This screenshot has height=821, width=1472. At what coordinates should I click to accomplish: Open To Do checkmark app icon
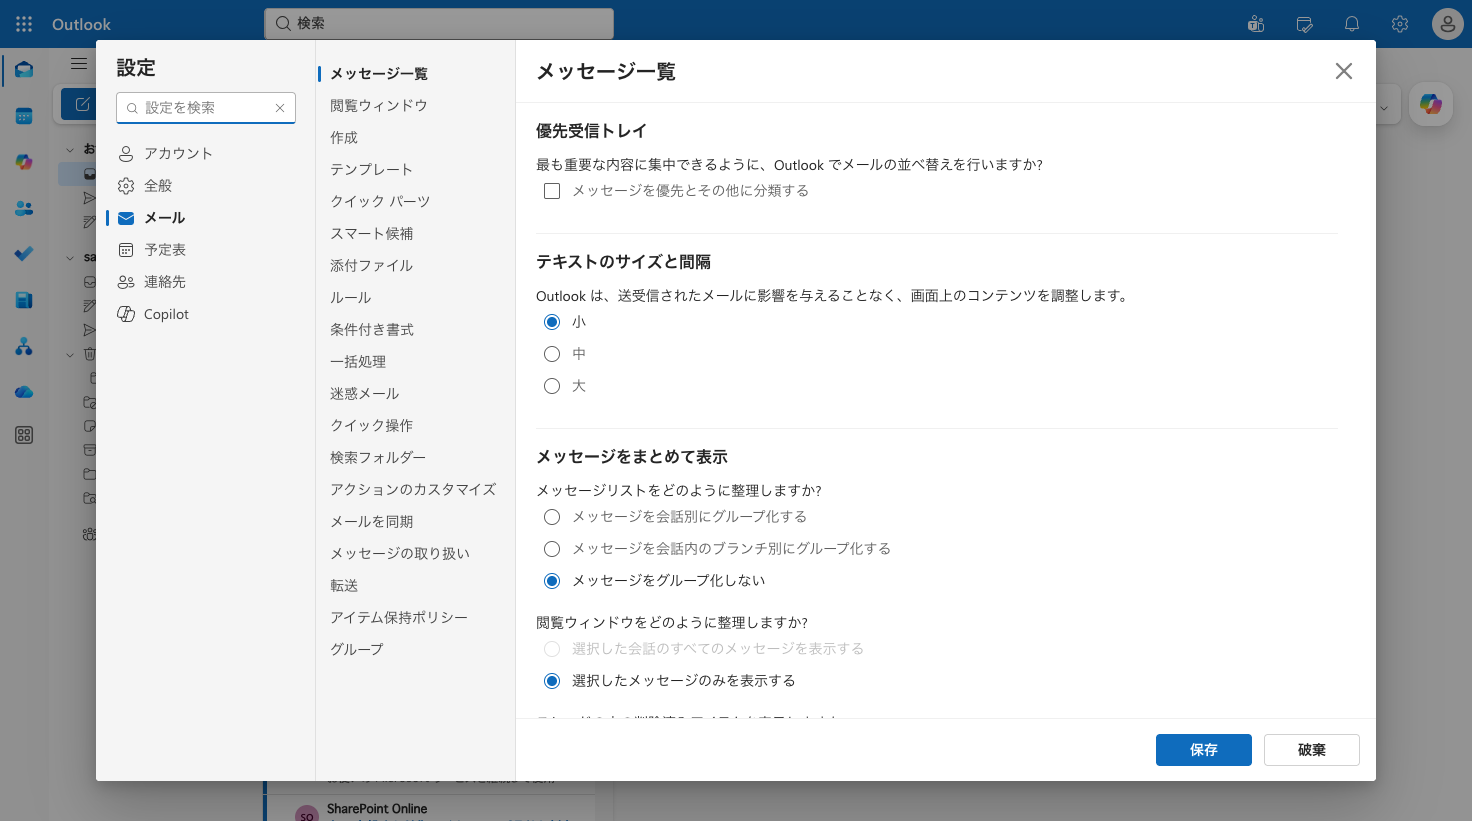(24, 254)
